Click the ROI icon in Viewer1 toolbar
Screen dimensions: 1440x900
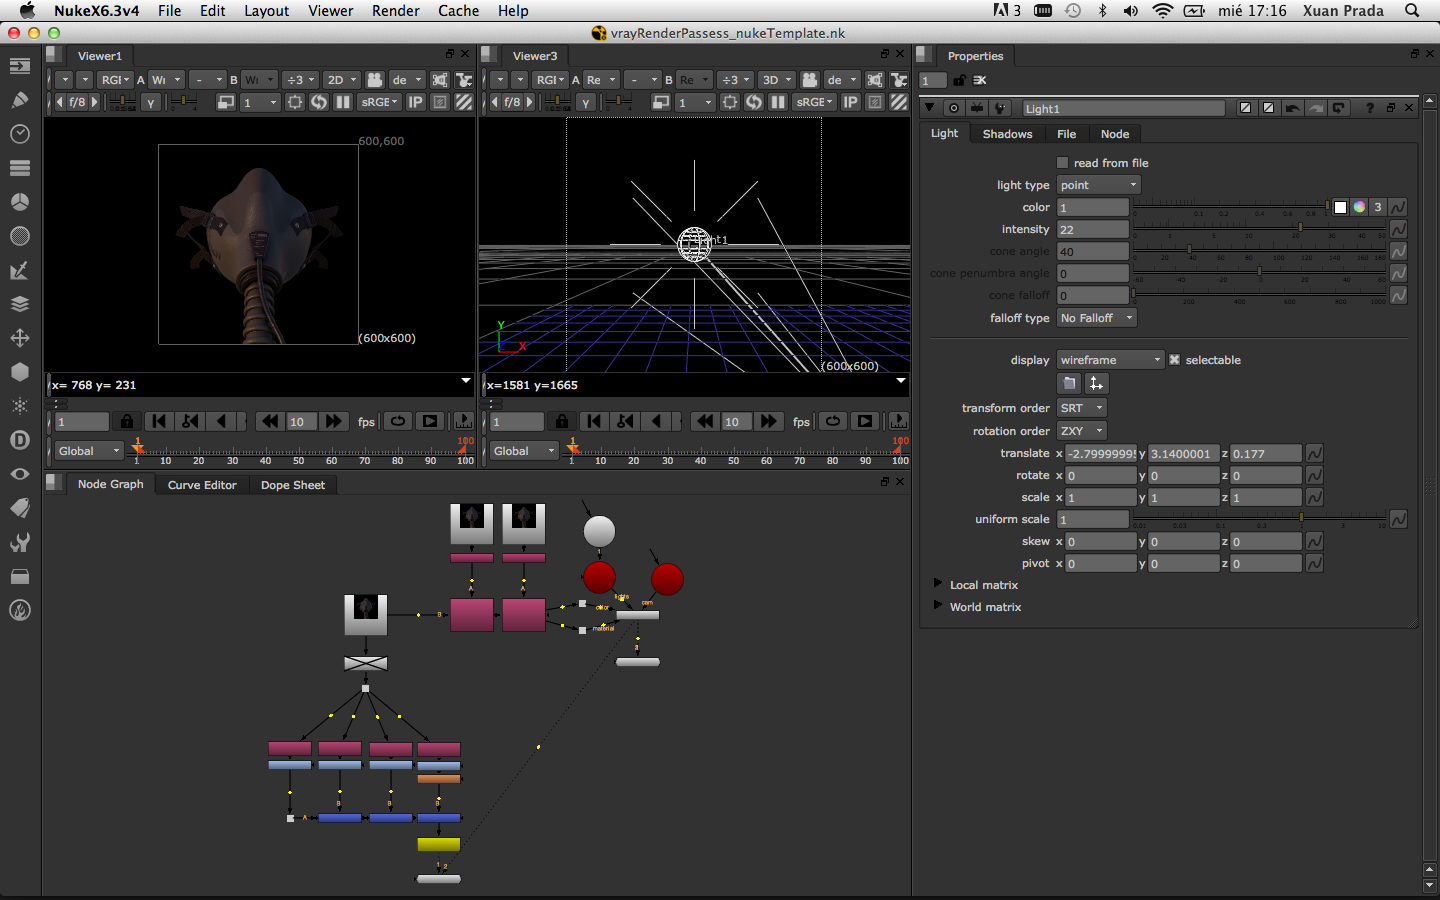[x=295, y=102]
